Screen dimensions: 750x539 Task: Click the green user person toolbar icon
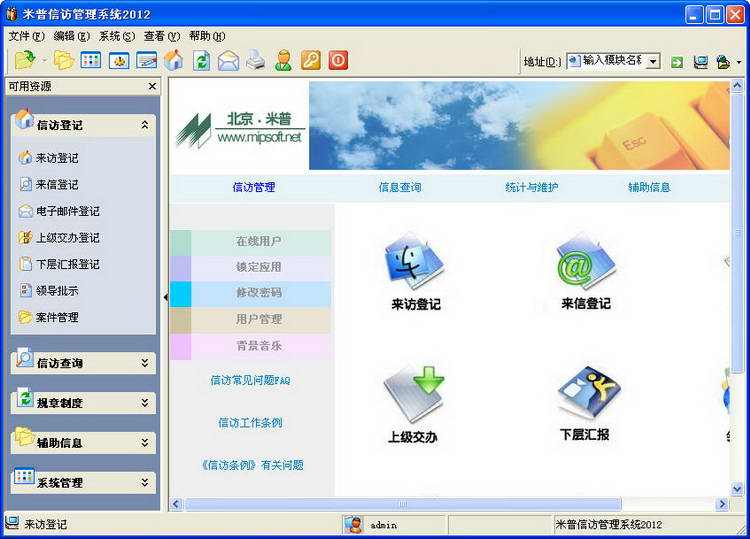click(284, 61)
